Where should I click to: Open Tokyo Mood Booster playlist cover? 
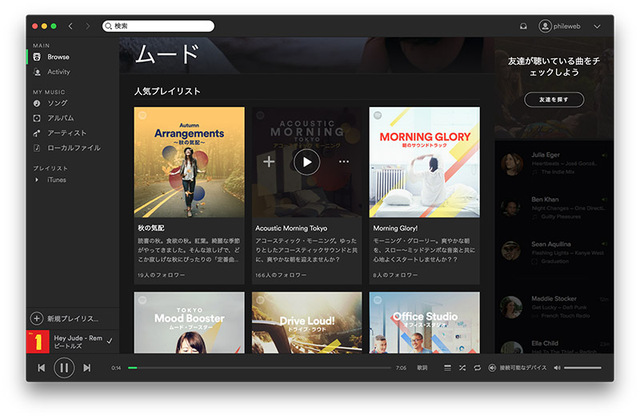click(x=189, y=322)
